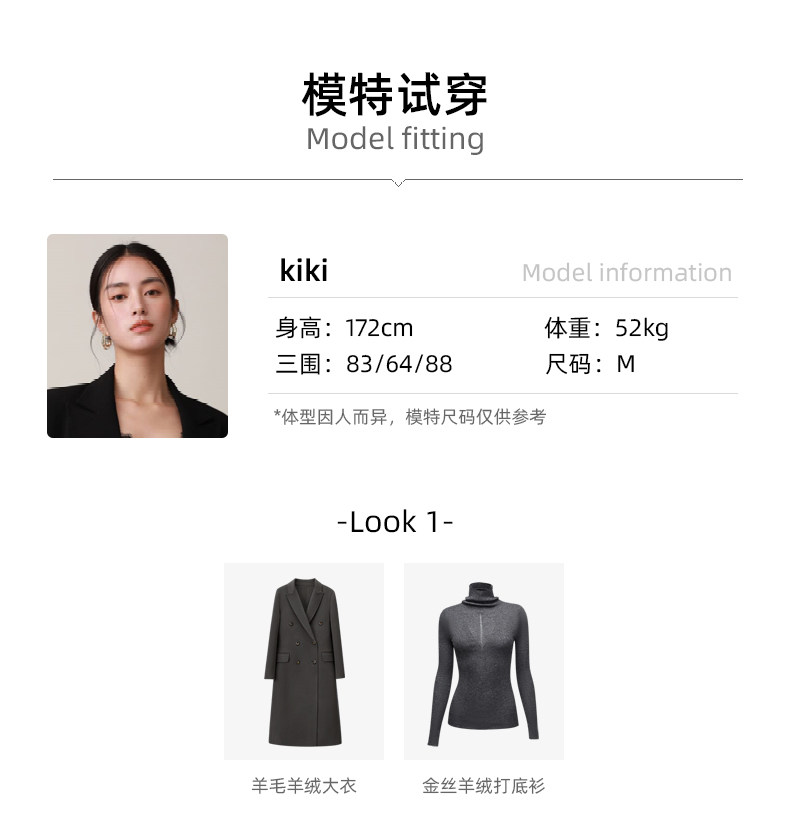Select the wool cashmere coat image
Viewport: 790px width, 816px height.
pos(304,661)
